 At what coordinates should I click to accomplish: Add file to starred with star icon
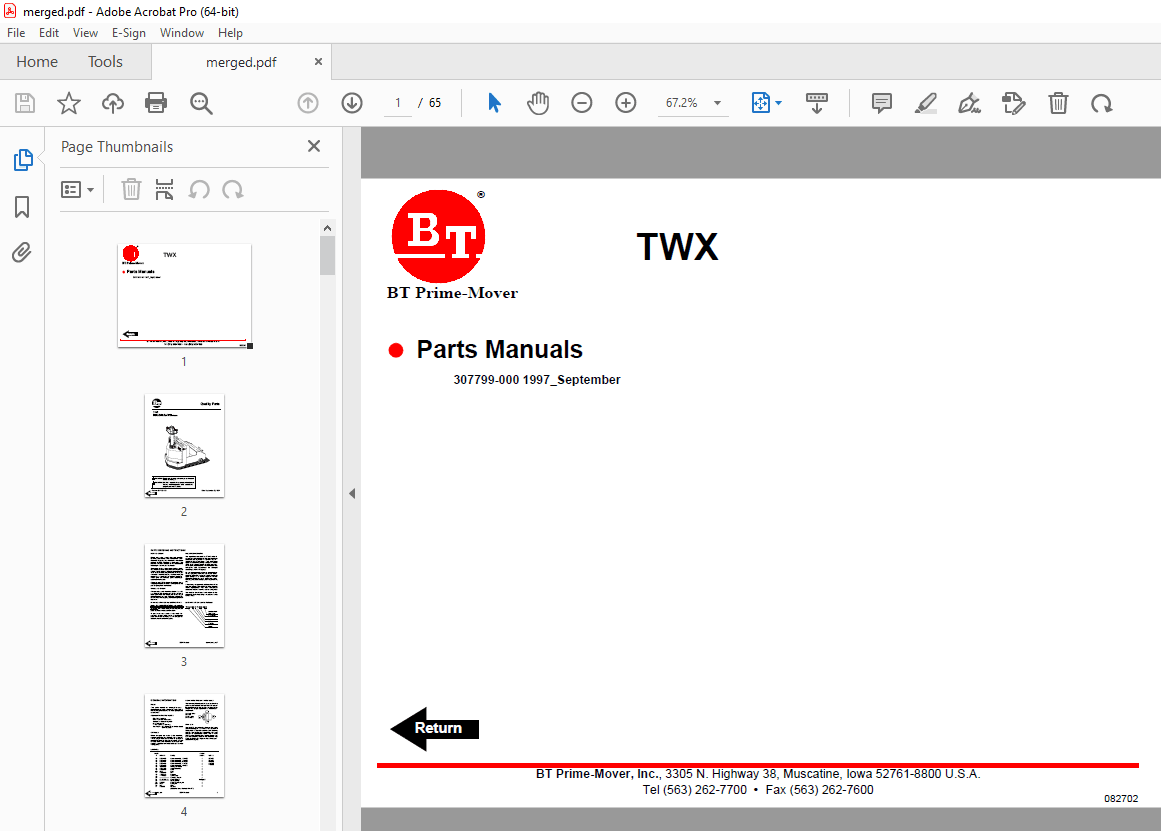tap(69, 103)
